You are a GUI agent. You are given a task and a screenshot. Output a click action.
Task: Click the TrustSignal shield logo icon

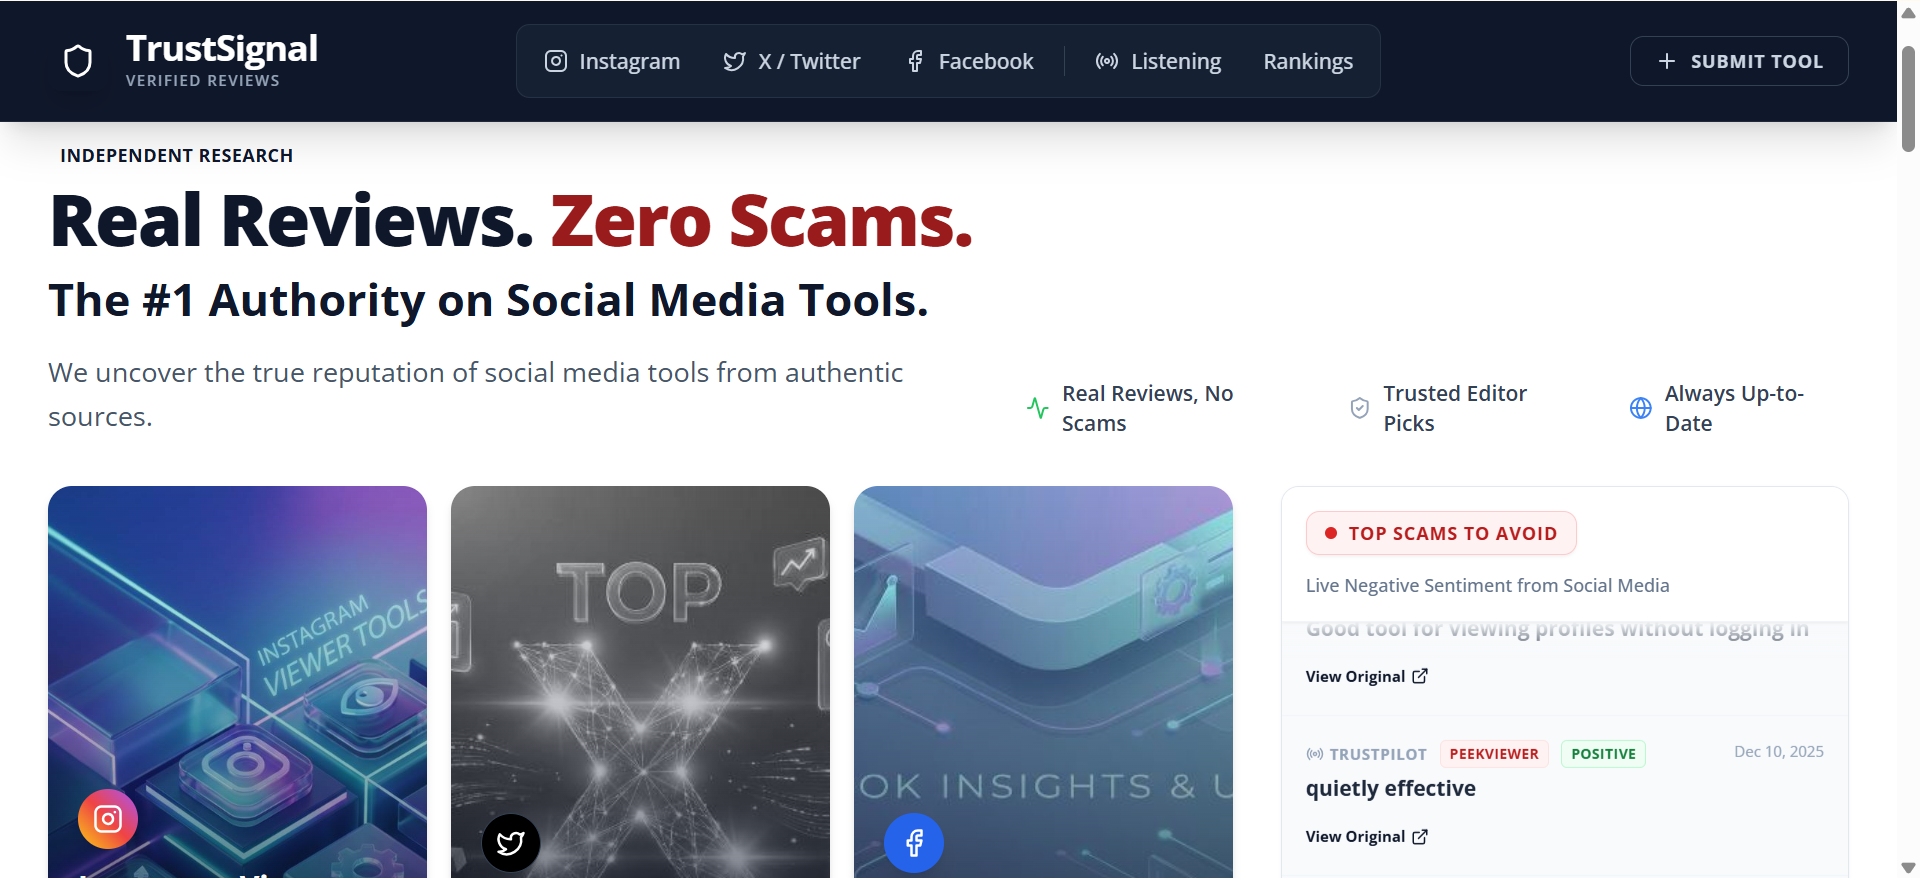pyautogui.click(x=78, y=60)
